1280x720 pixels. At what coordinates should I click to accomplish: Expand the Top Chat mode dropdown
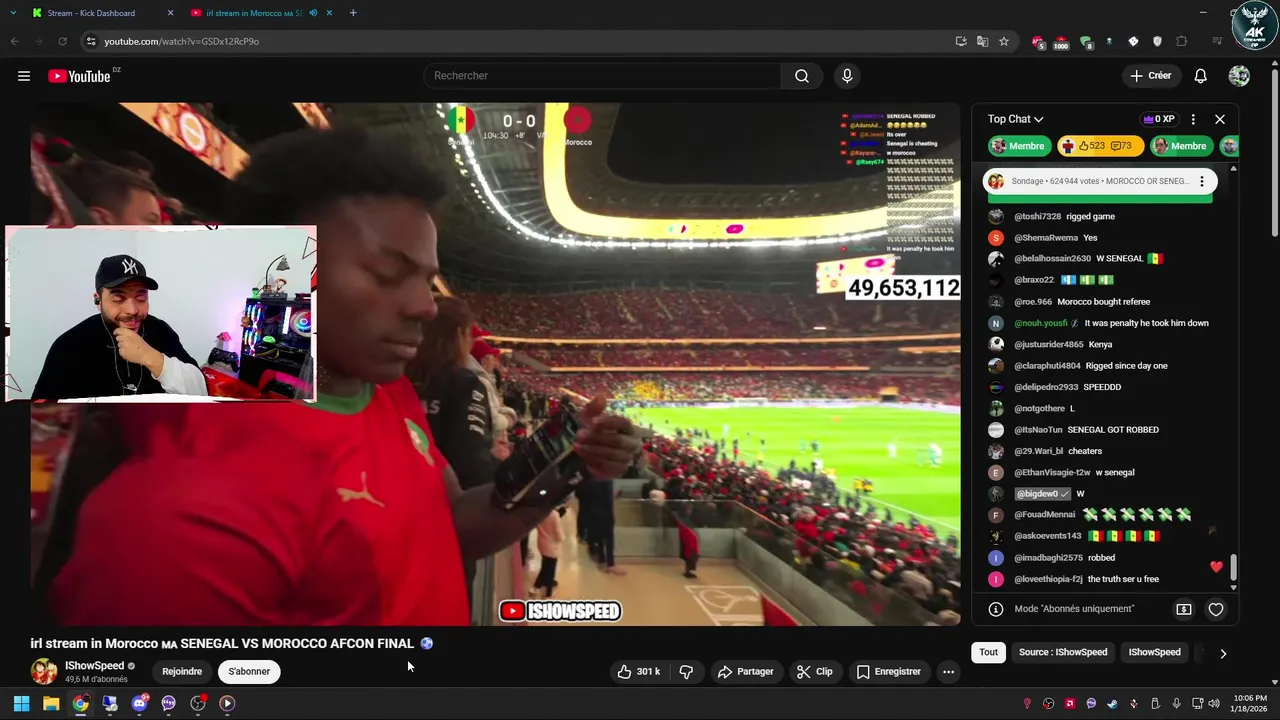[1015, 119]
